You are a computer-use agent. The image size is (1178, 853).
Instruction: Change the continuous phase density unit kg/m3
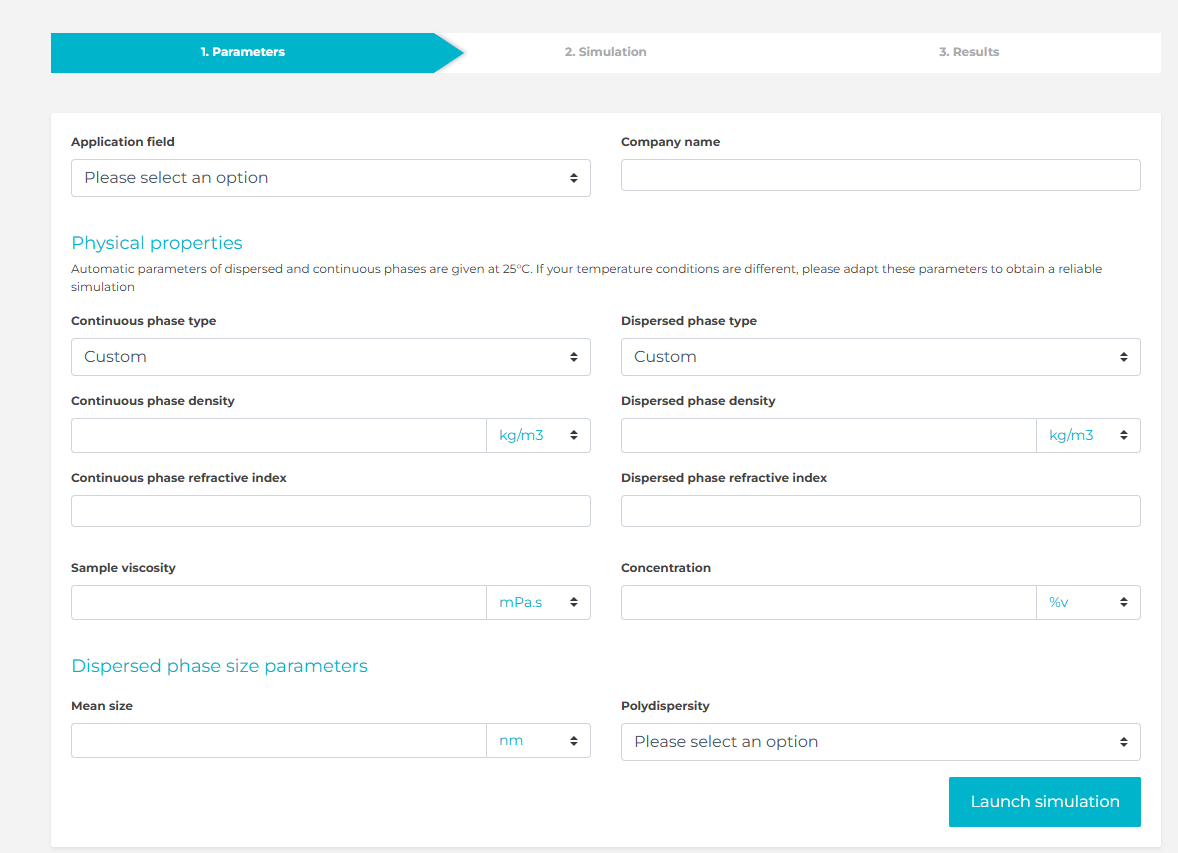(538, 436)
